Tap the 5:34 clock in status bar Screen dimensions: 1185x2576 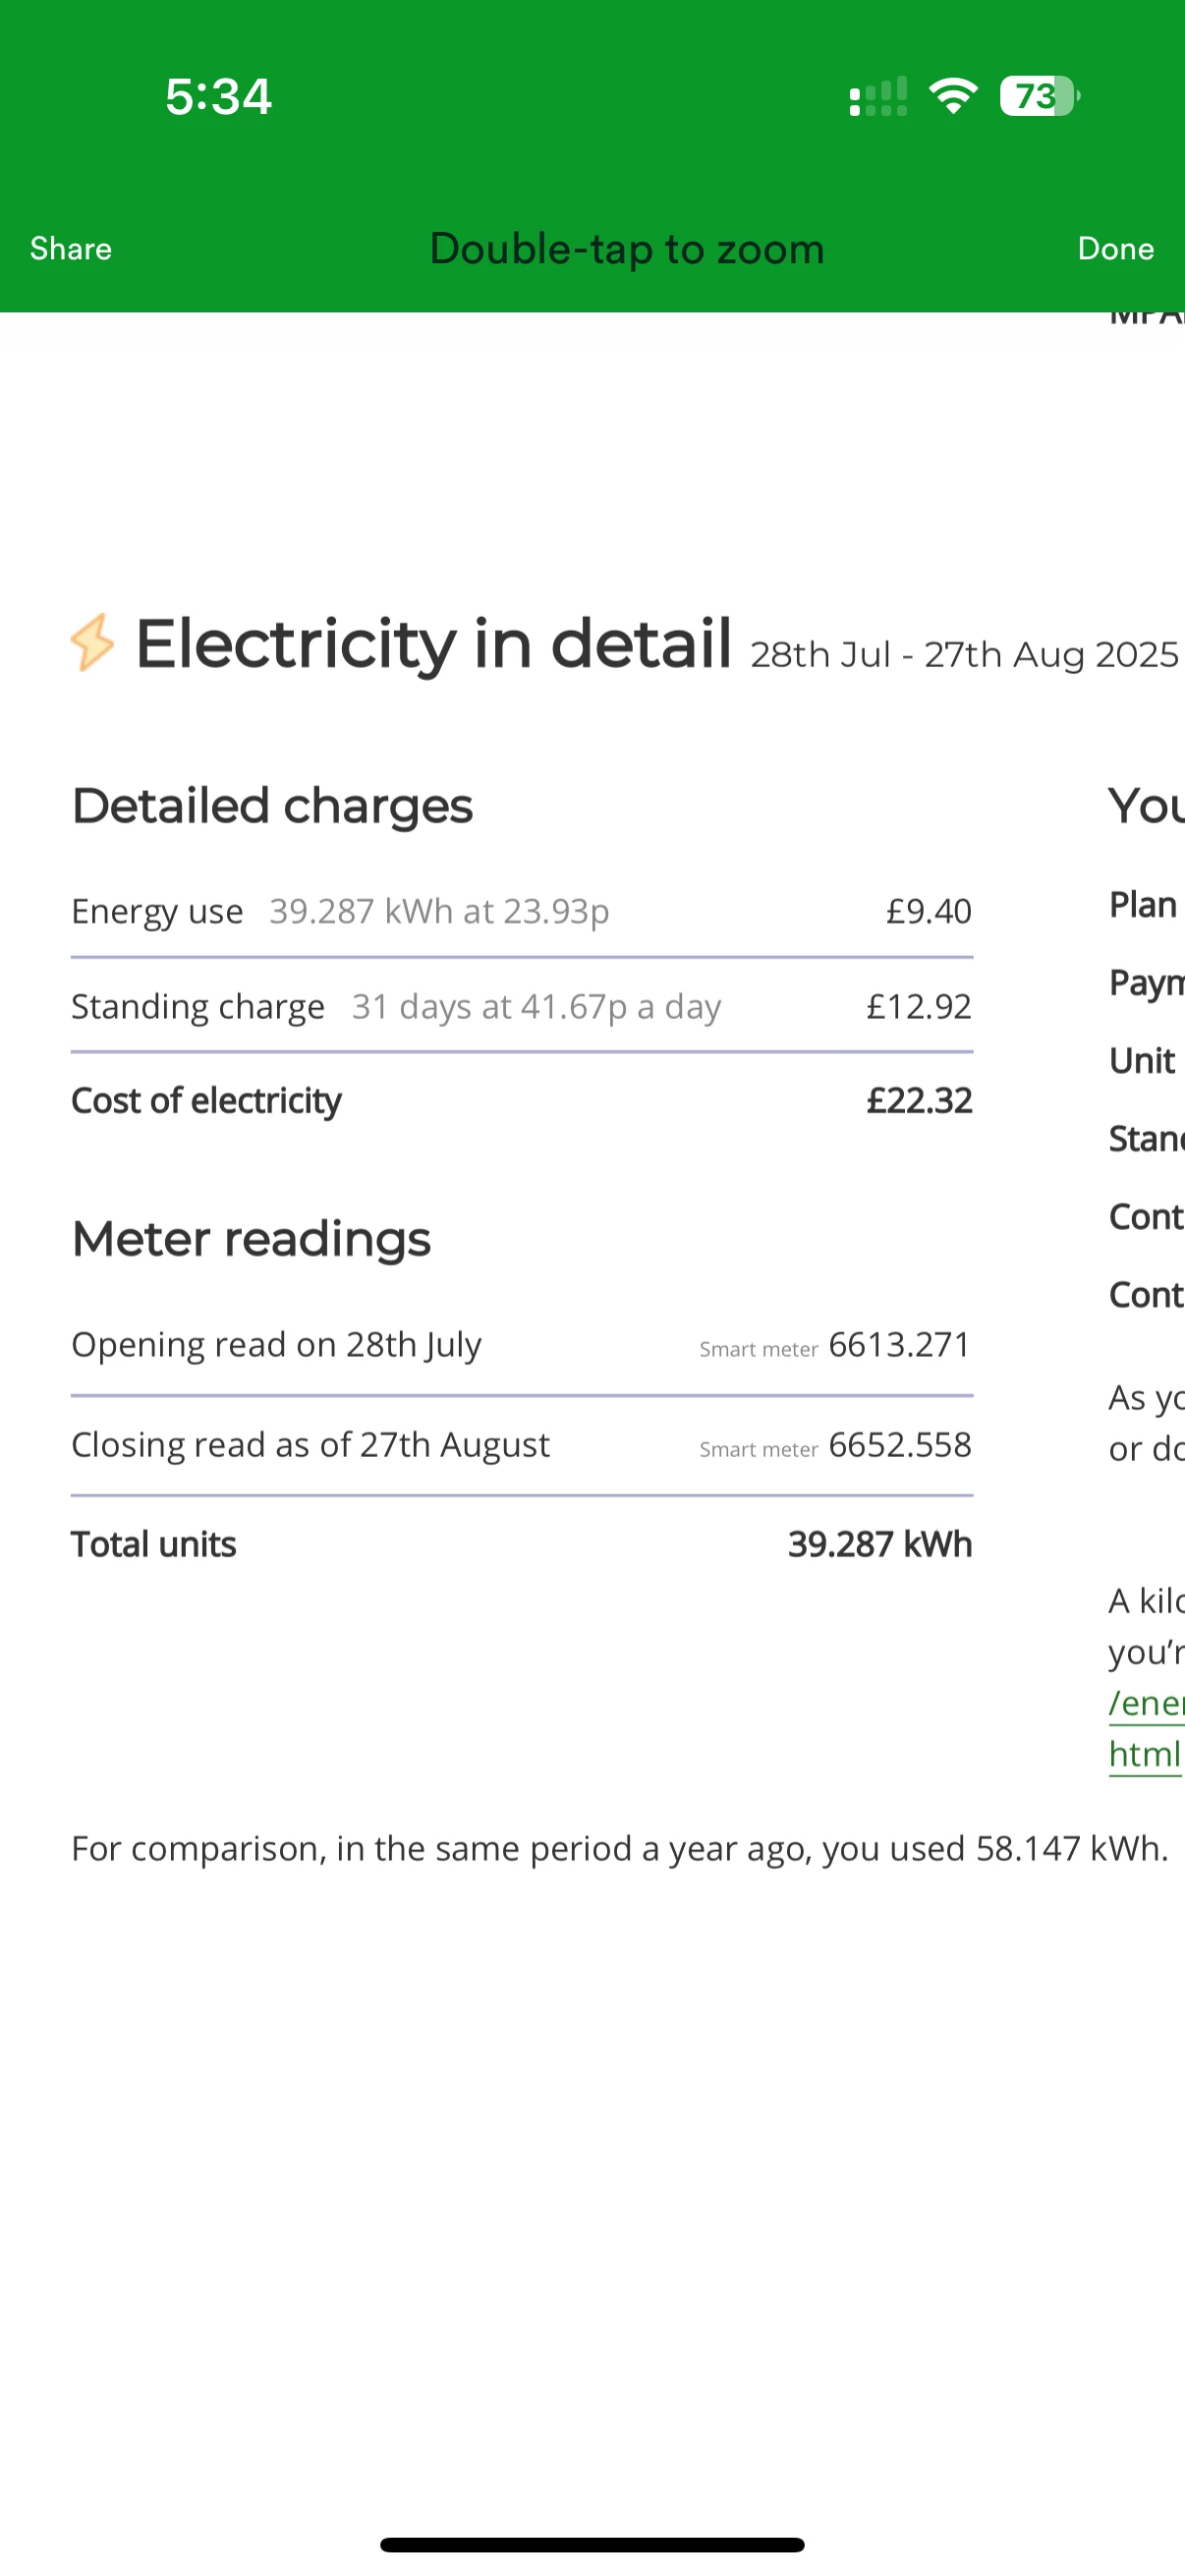pos(218,97)
